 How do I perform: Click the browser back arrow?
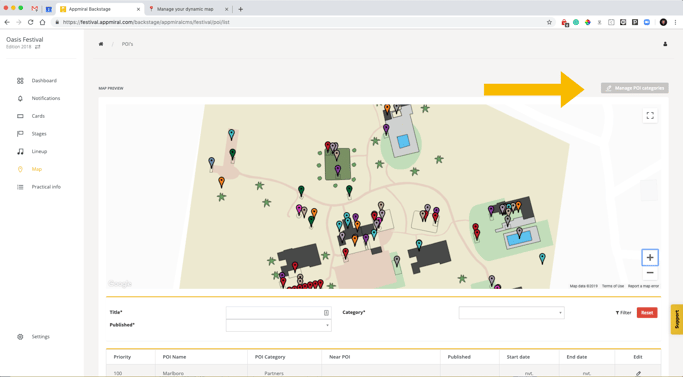7,22
